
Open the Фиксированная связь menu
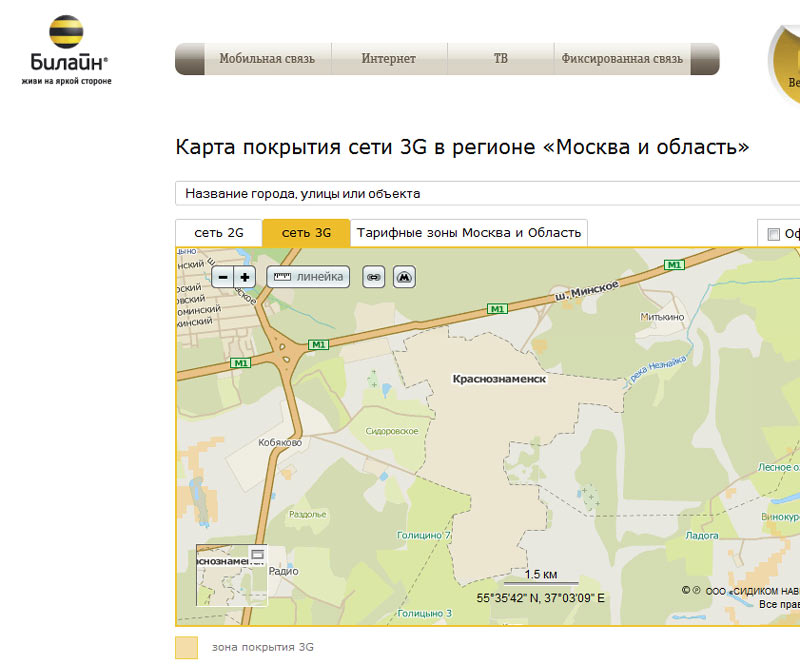[622, 59]
